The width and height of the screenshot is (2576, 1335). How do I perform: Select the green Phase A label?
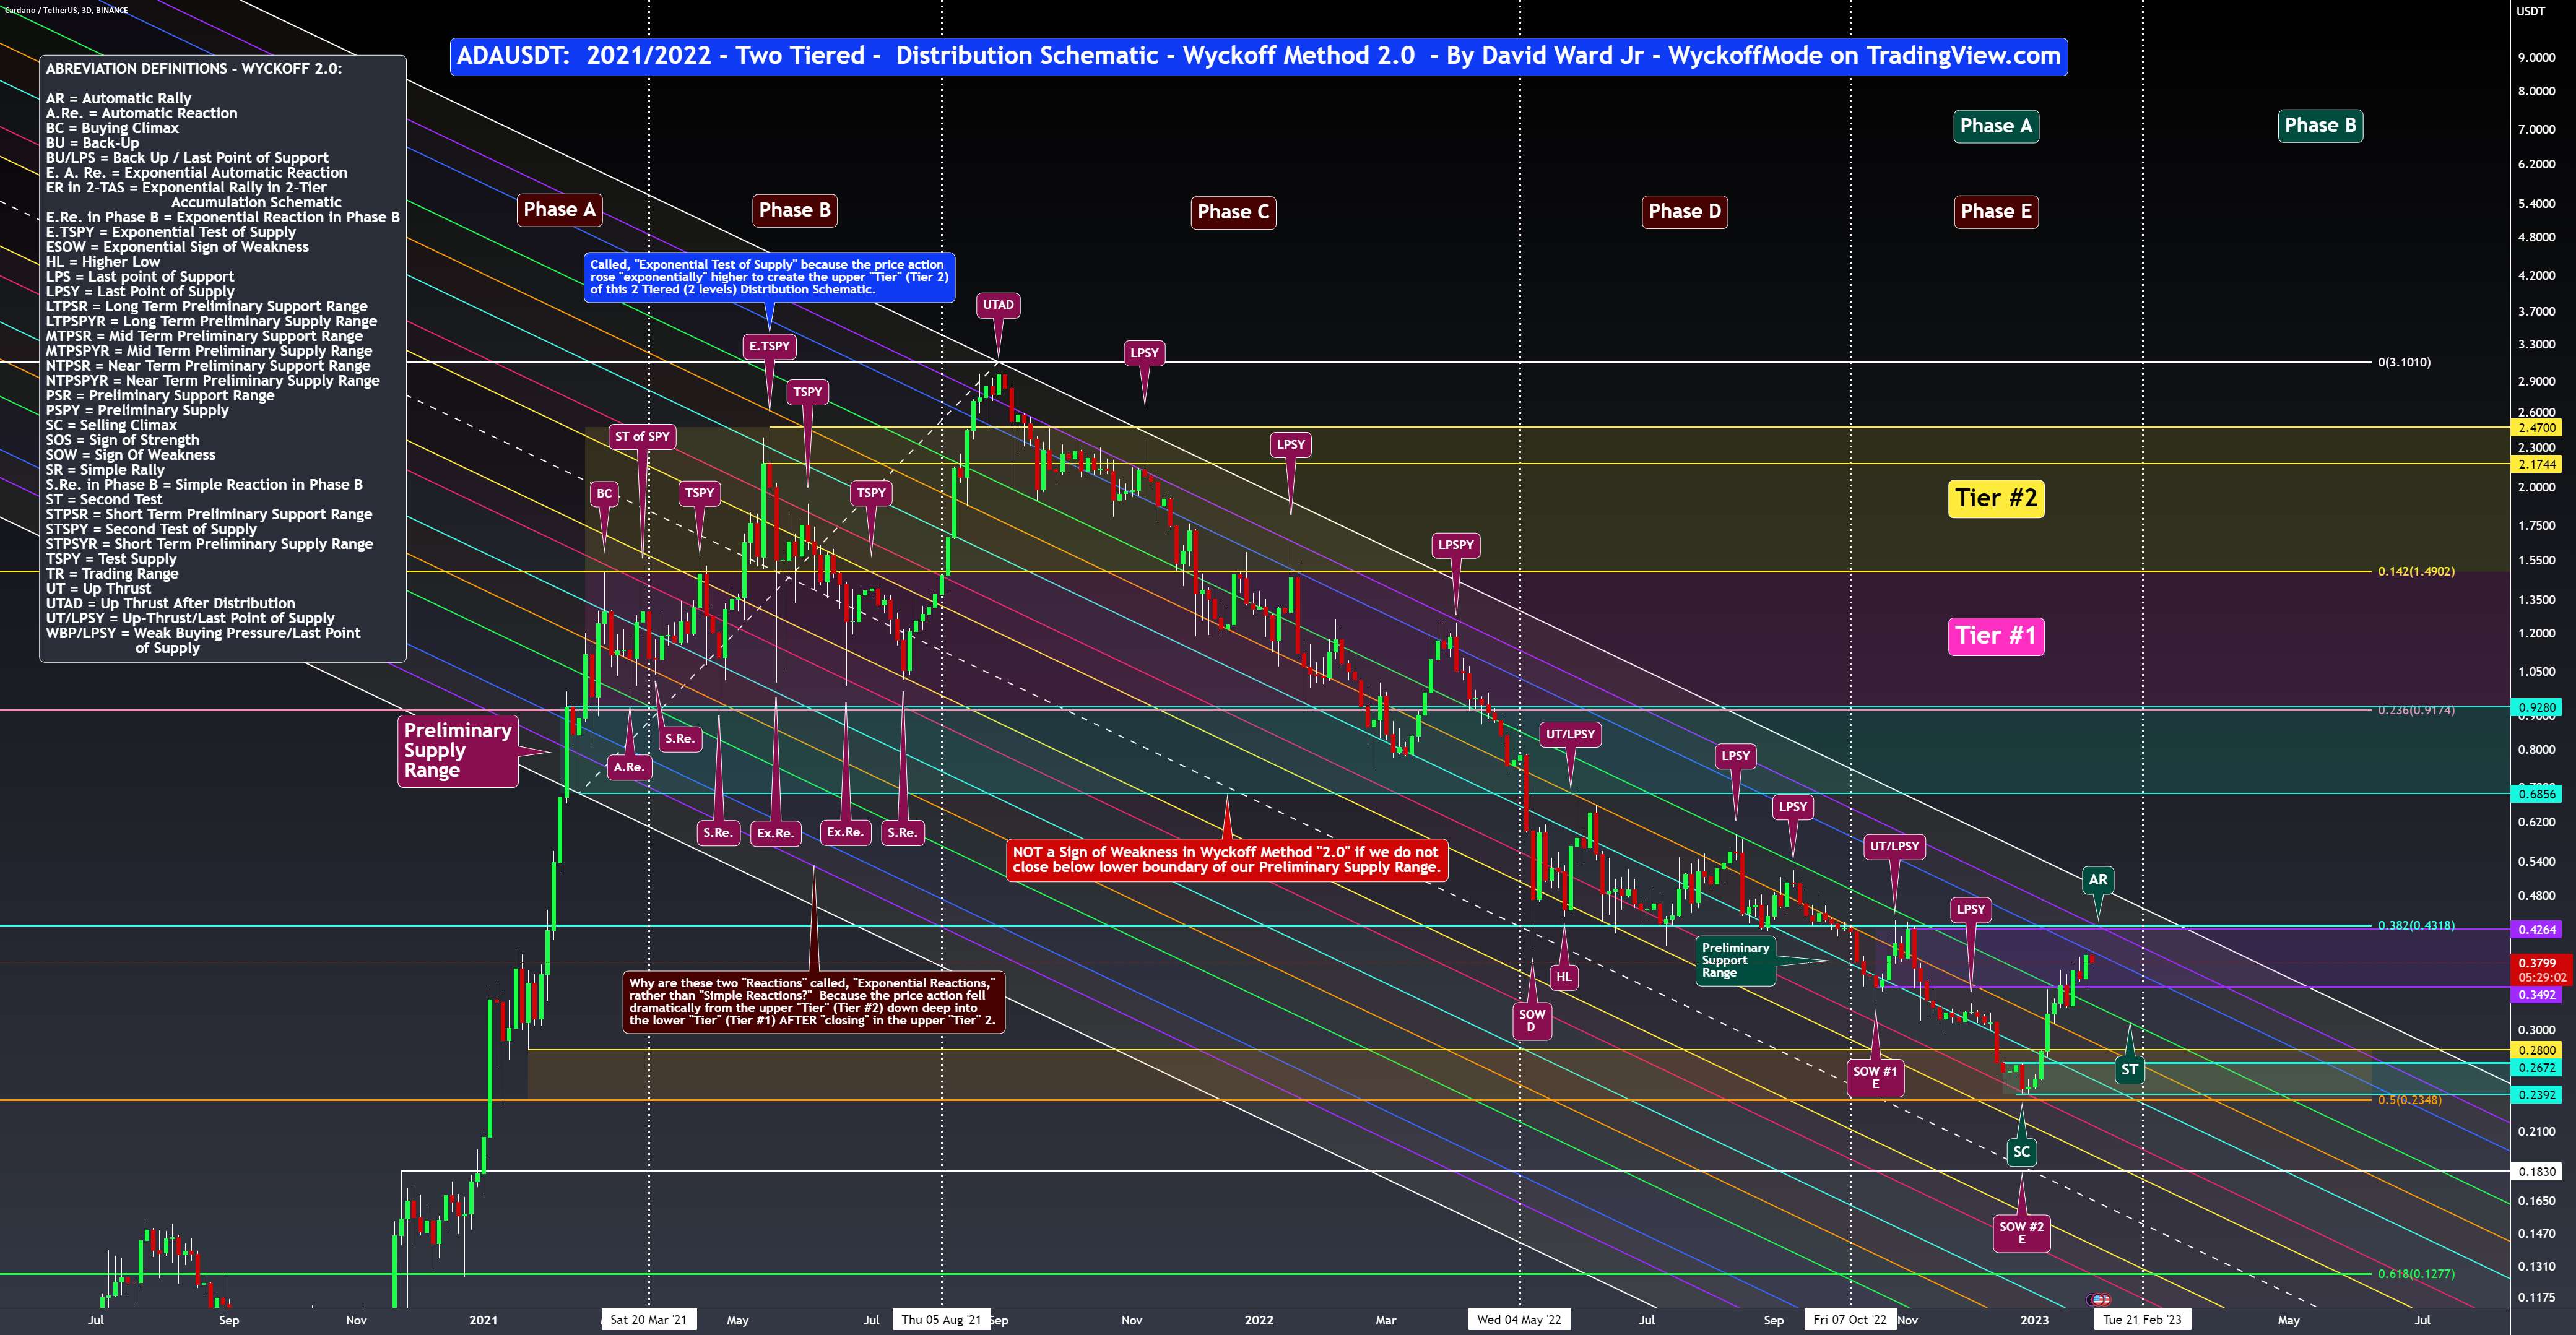pos(1996,126)
